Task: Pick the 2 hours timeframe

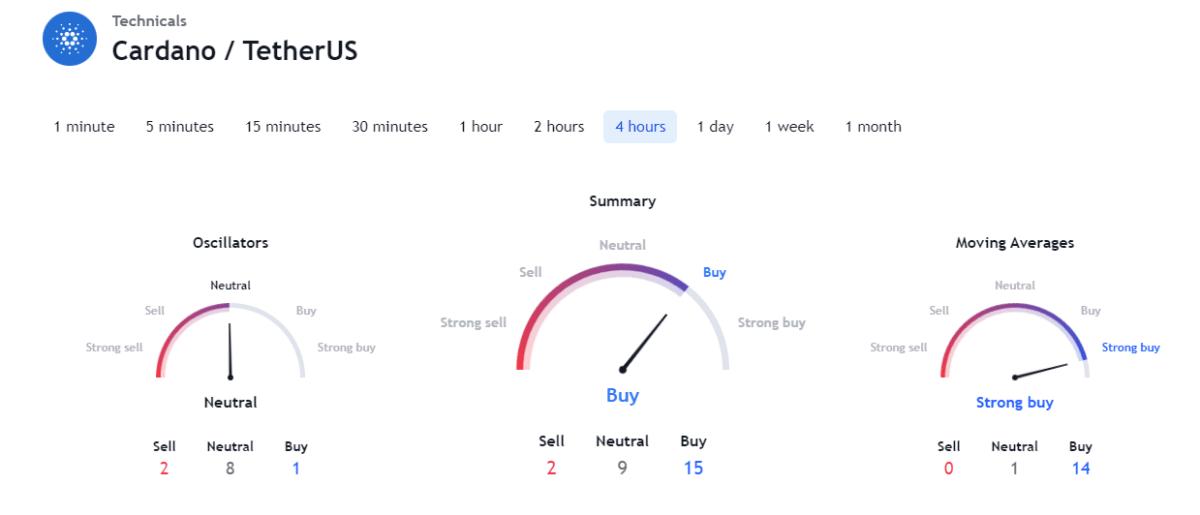Action: pyautogui.click(x=559, y=127)
